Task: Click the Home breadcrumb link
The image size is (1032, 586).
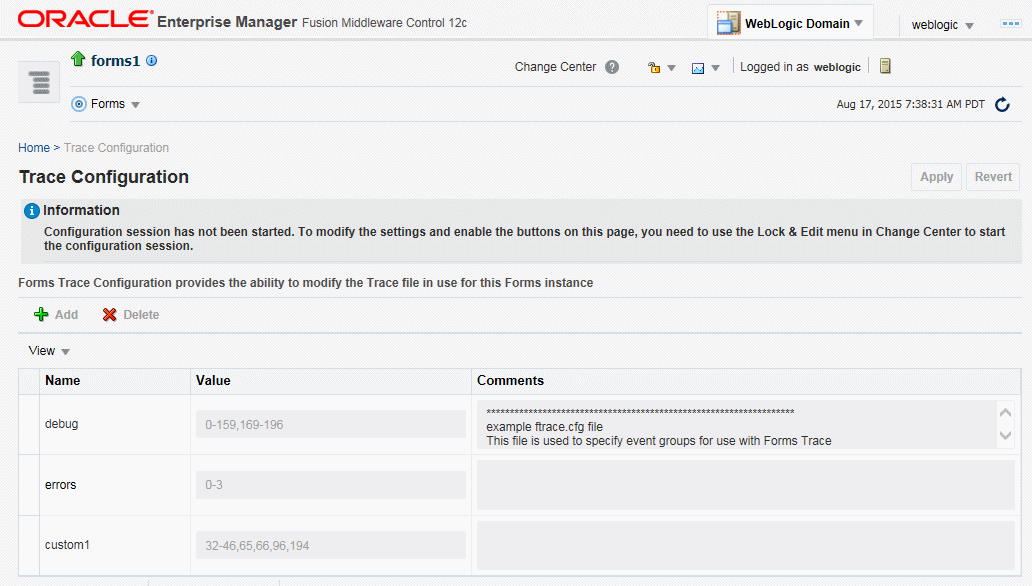Action: [34, 147]
